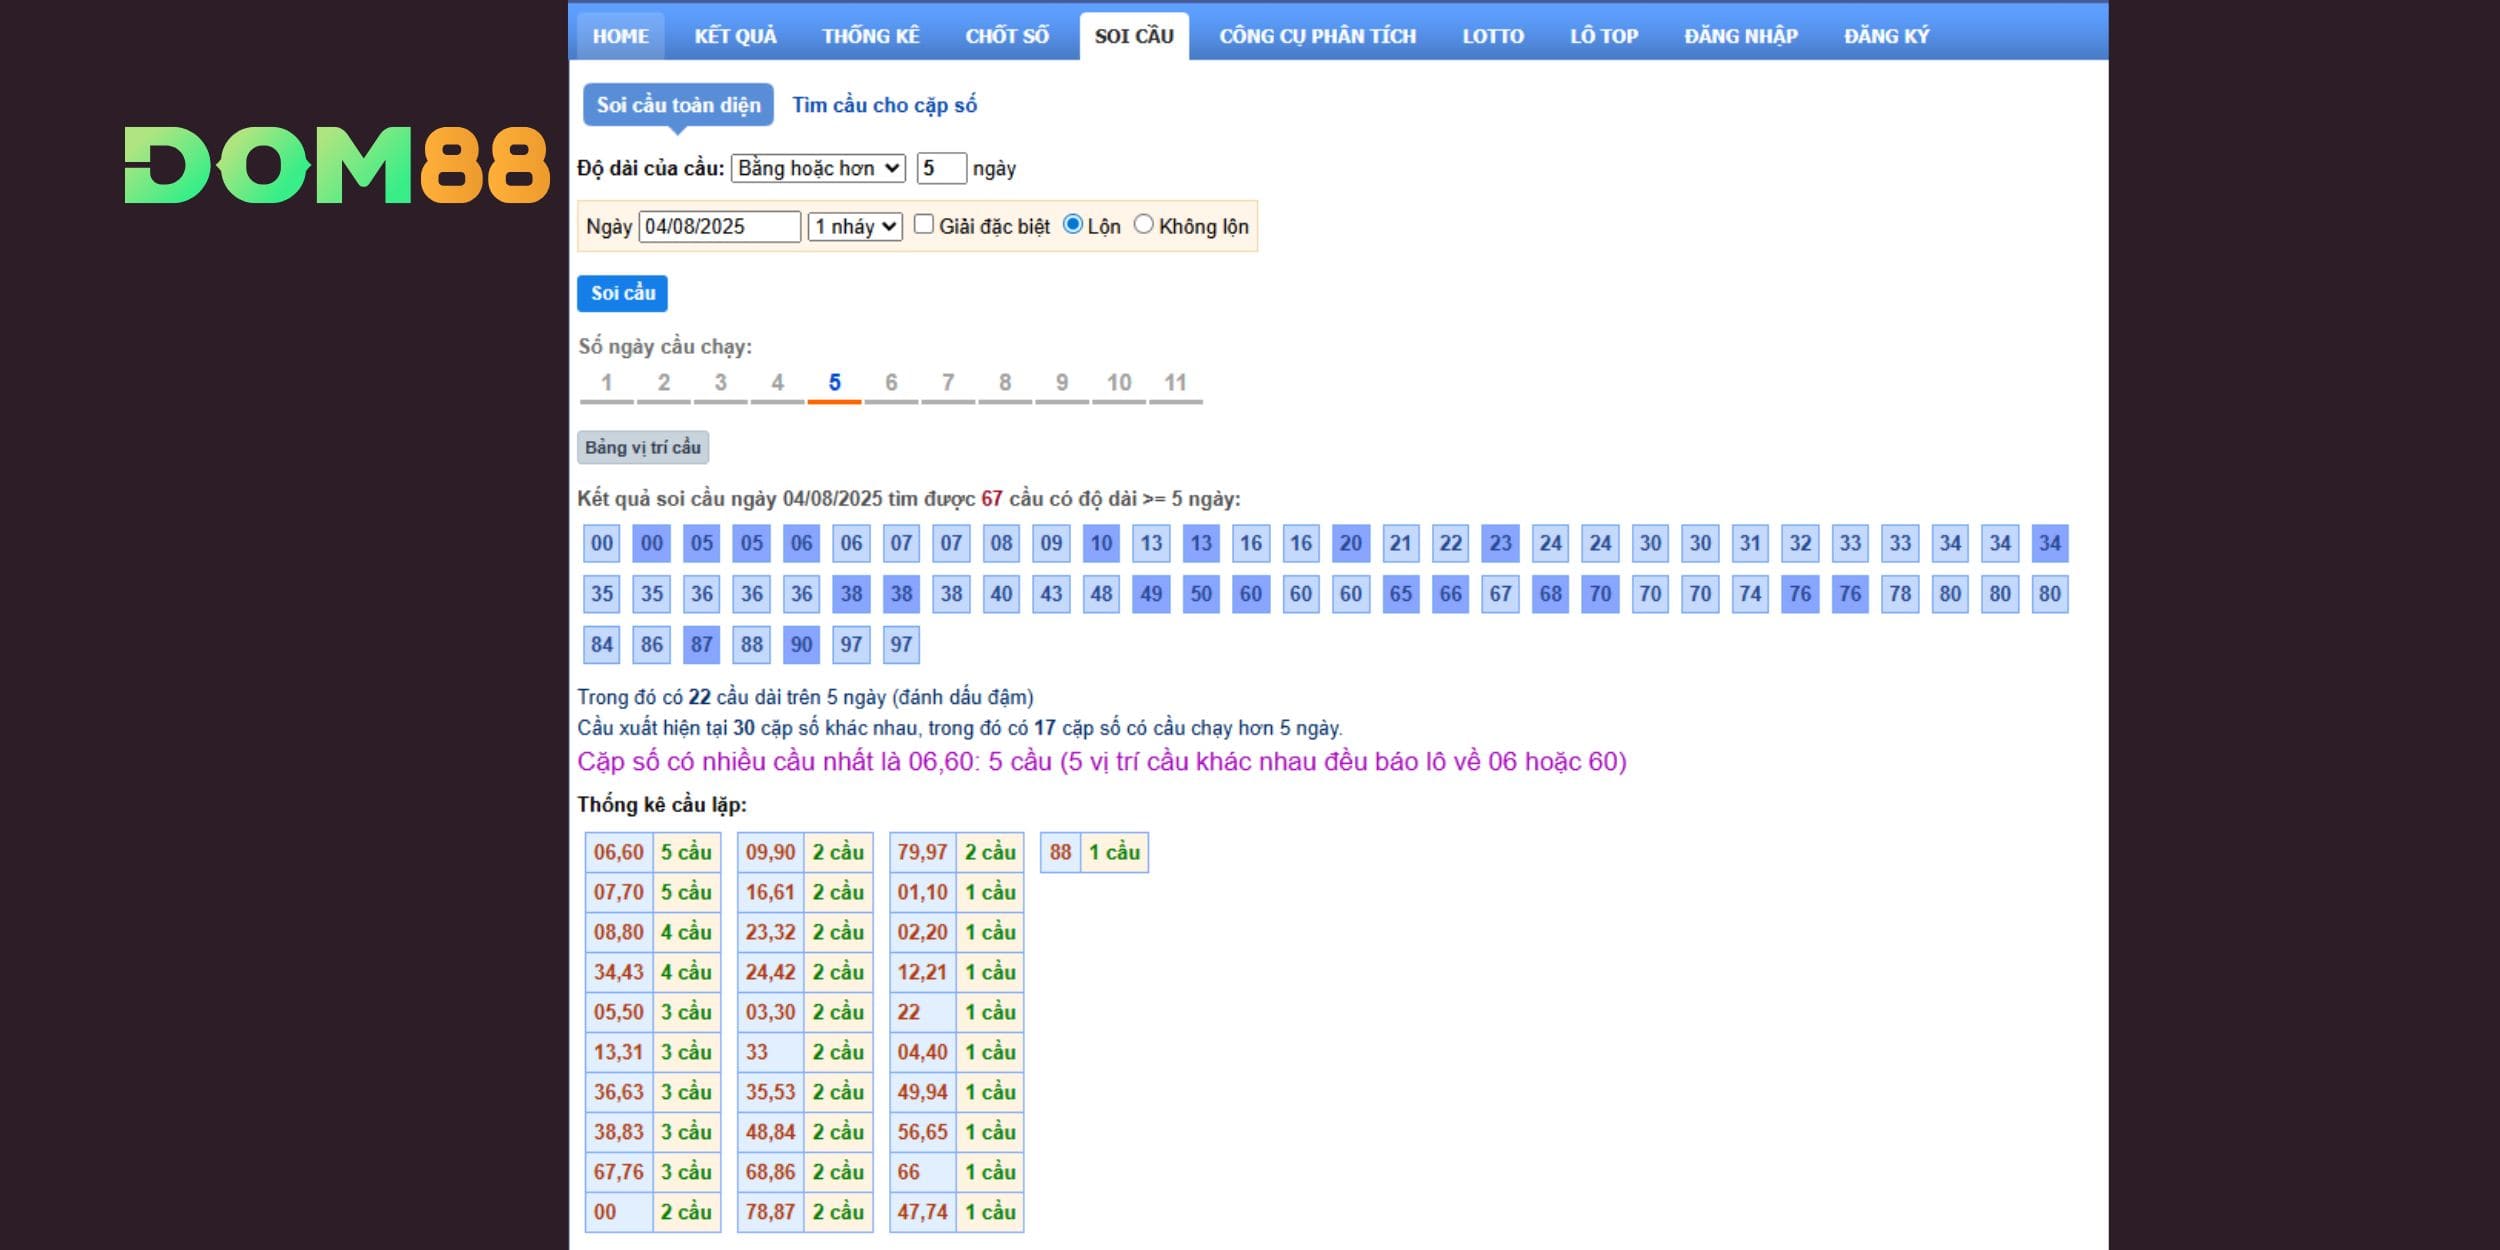The image size is (2500, 1250).
Task: Click the Bảng vị trí cầu button
Action: [643, 447]
